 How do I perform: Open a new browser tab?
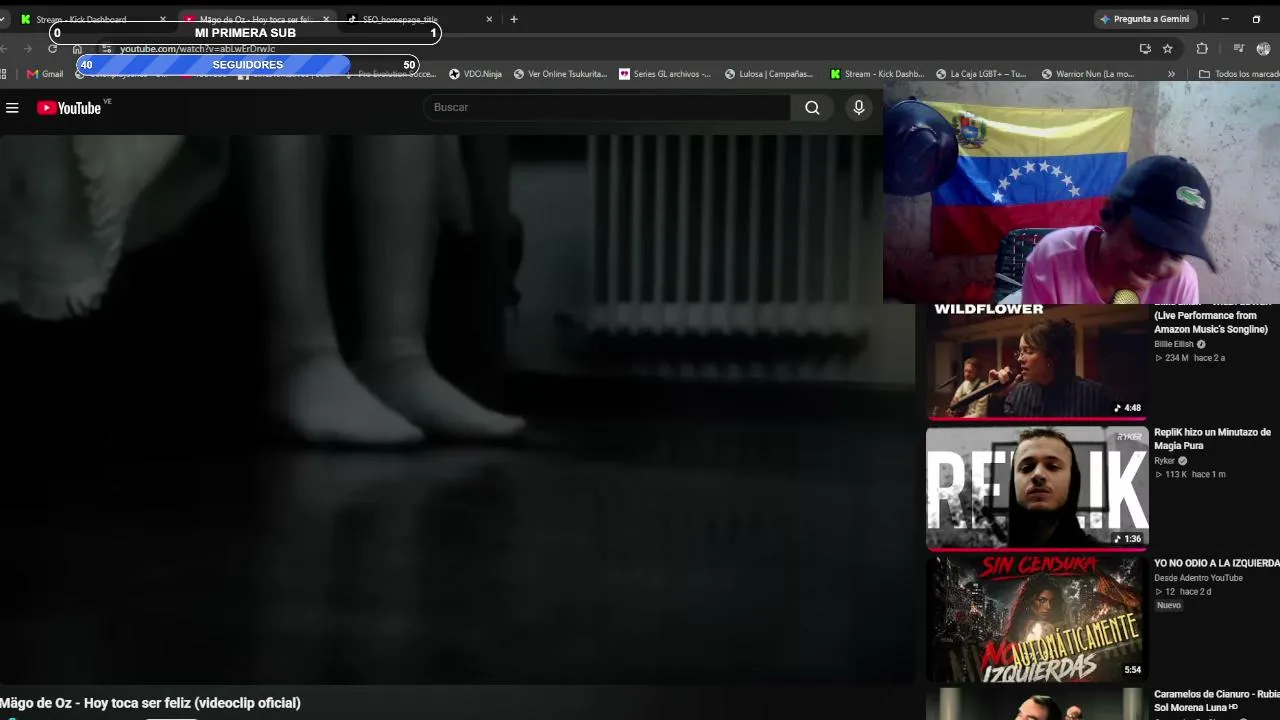tap(514, 19)
